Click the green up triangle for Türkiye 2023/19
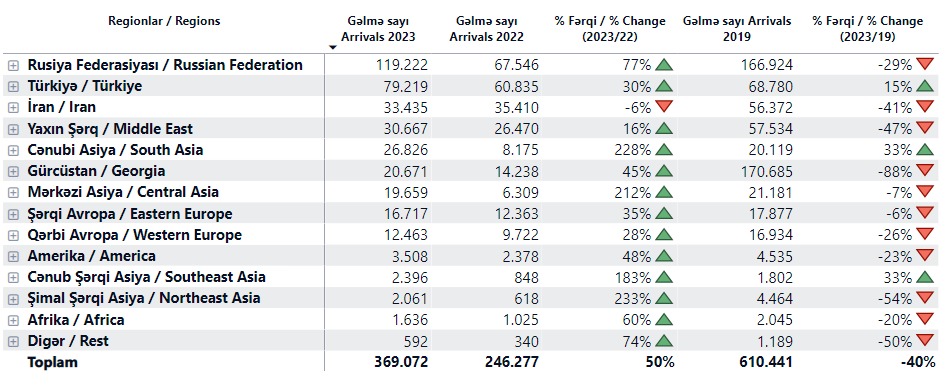Screen dimensions: 950x388 click(925, 85)
